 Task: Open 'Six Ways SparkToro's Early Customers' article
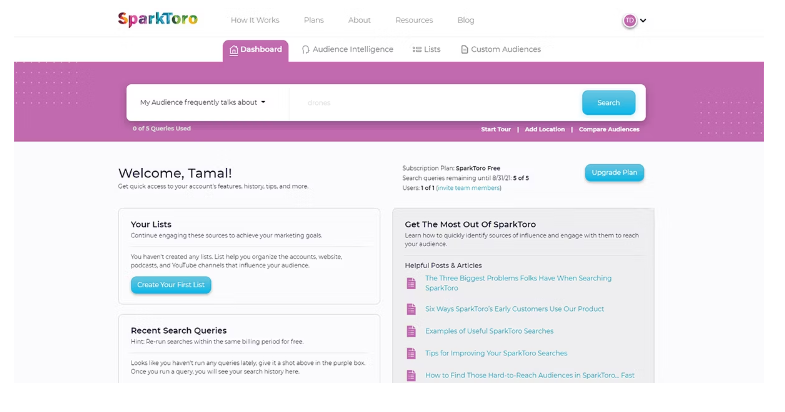tap(515, 309)
